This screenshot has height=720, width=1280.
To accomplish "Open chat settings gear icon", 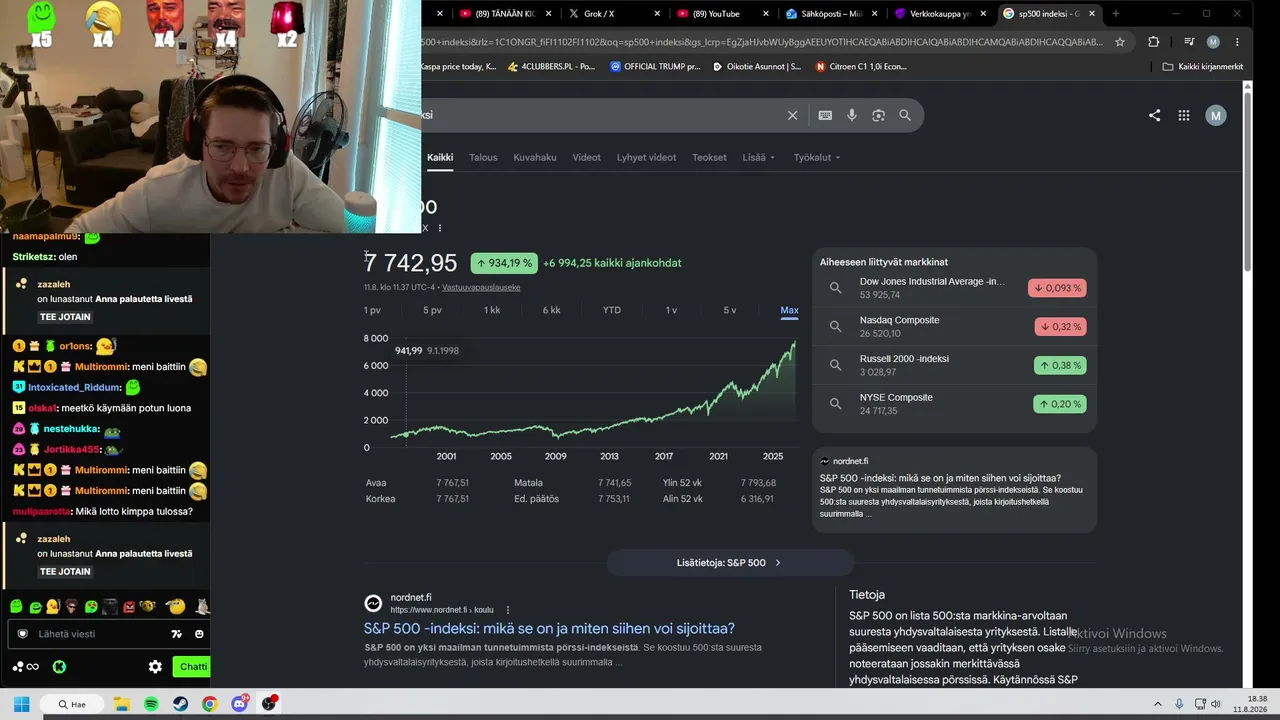I will tap(155, 667).
